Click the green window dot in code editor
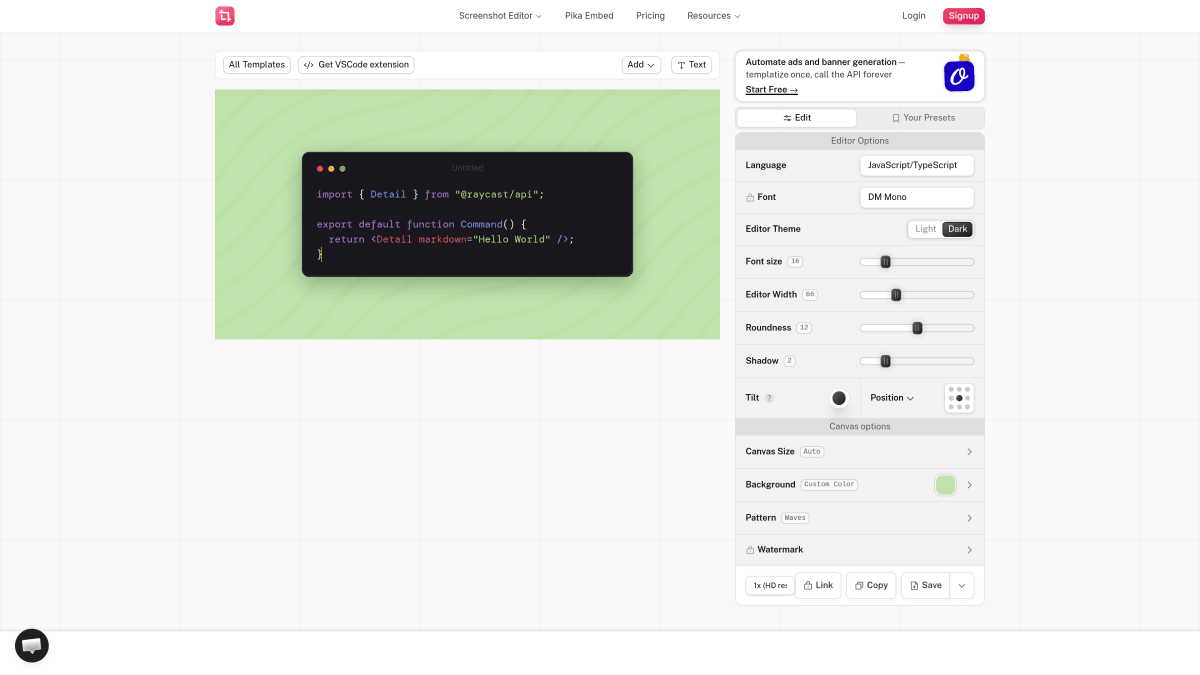 (x=342, y=169)
